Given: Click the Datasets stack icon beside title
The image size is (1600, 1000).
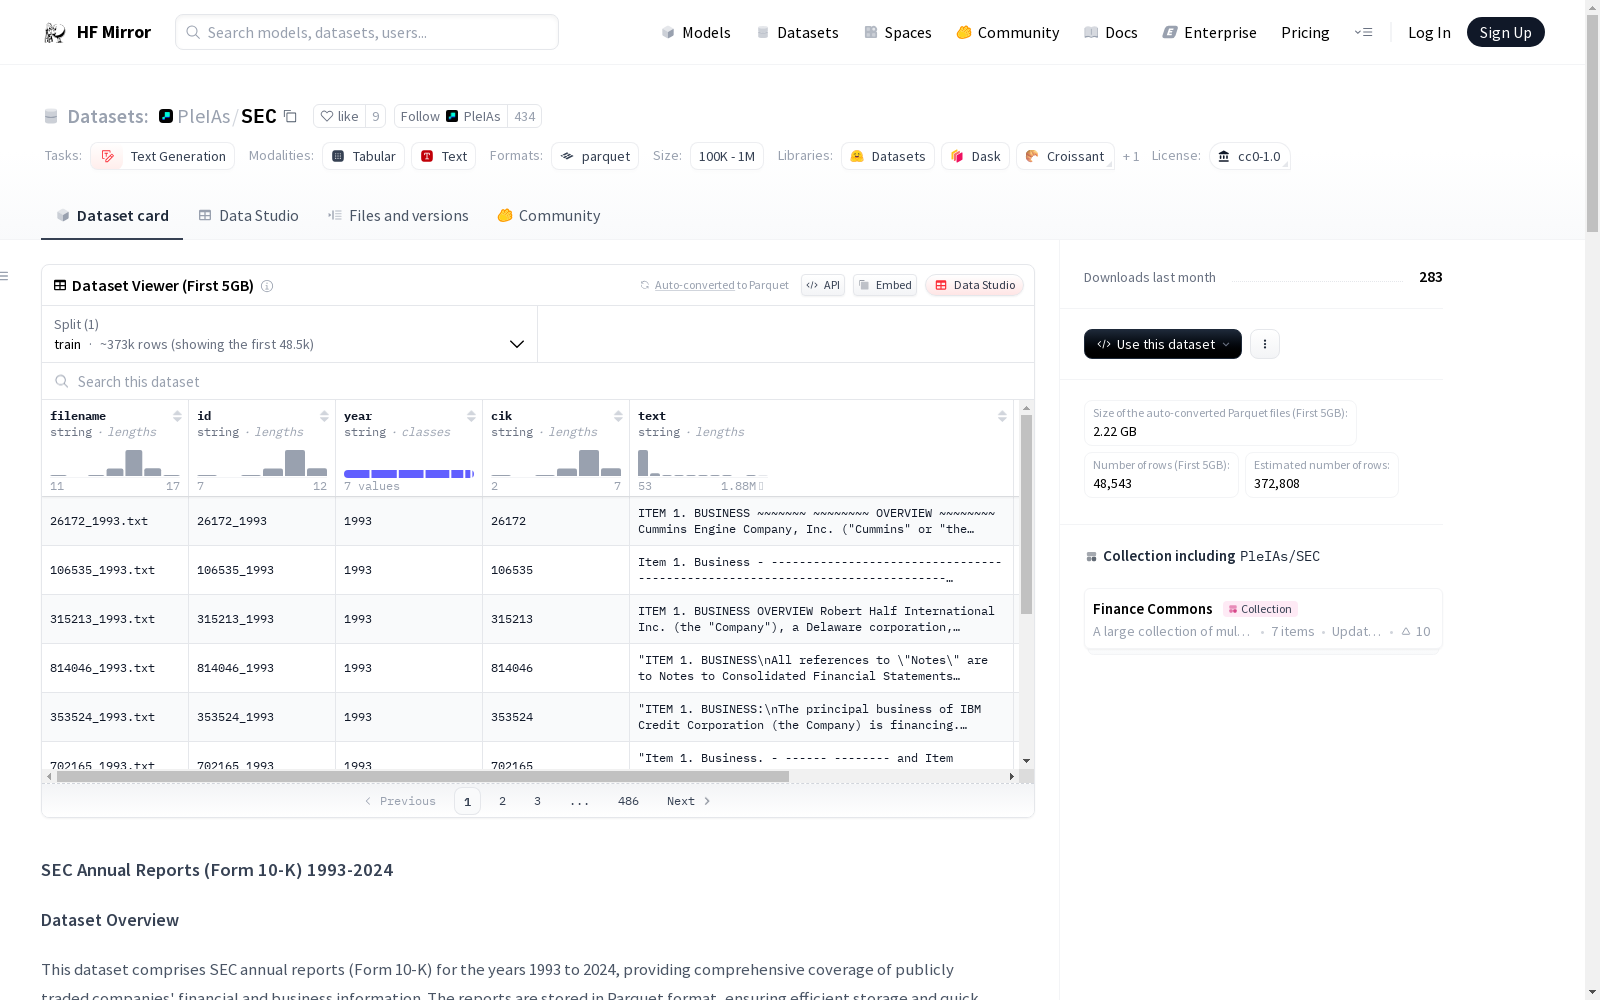Looking at the screenshot, I should tap(51, 117).
